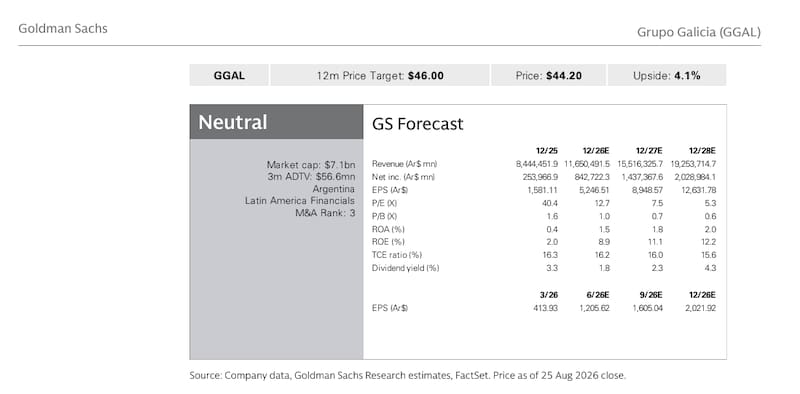Click the Latin America Financials label
This screenshot has width=800, height=394.
click(x=300, y=201)
